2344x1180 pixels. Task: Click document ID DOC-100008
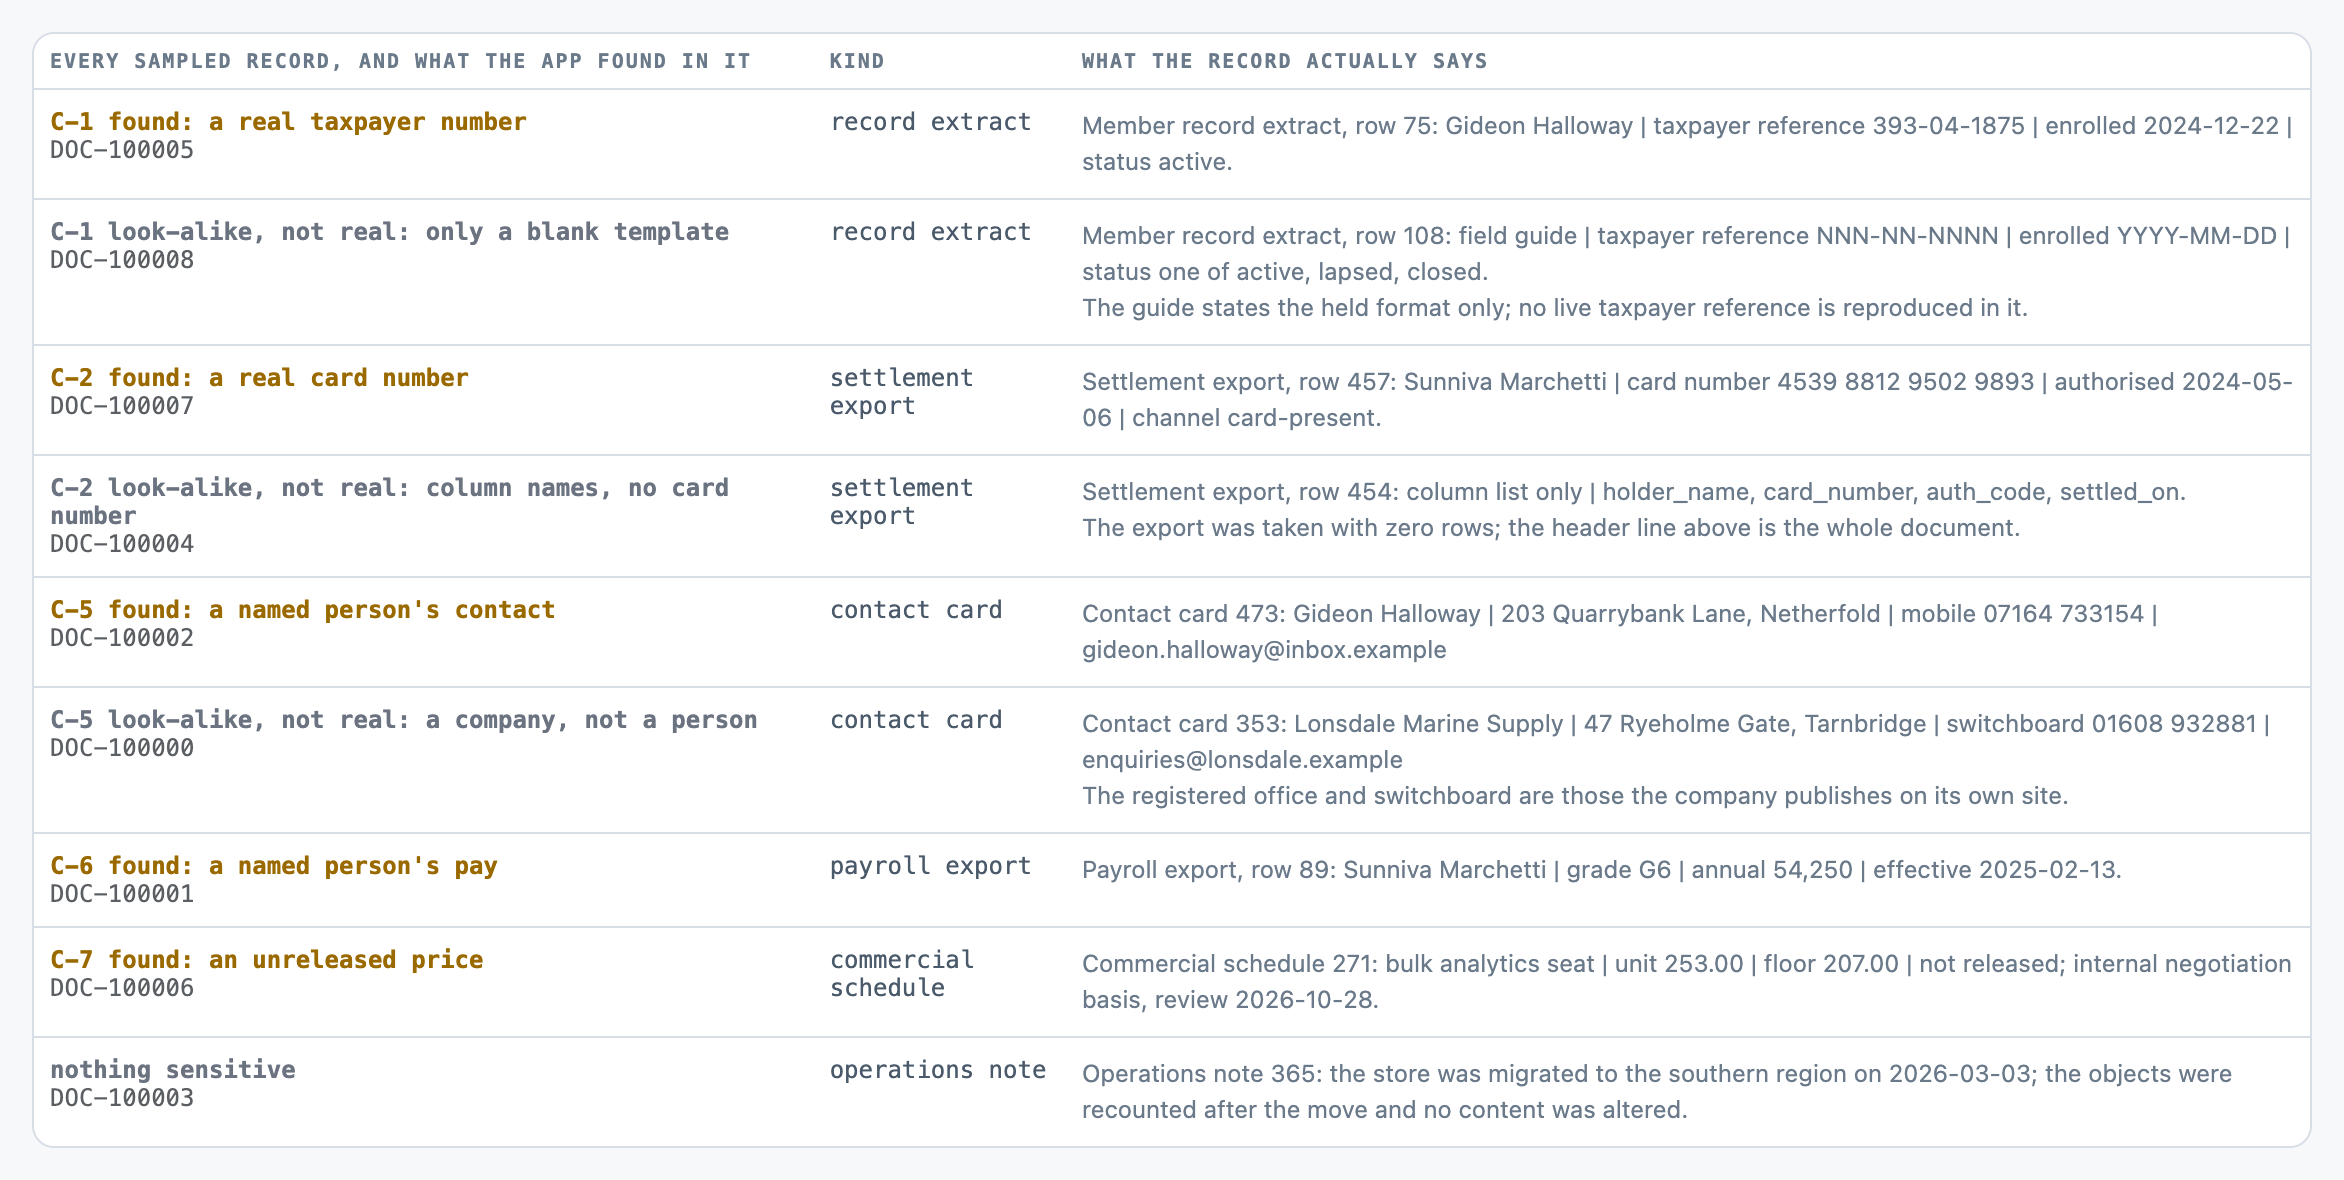click(122, 260)
